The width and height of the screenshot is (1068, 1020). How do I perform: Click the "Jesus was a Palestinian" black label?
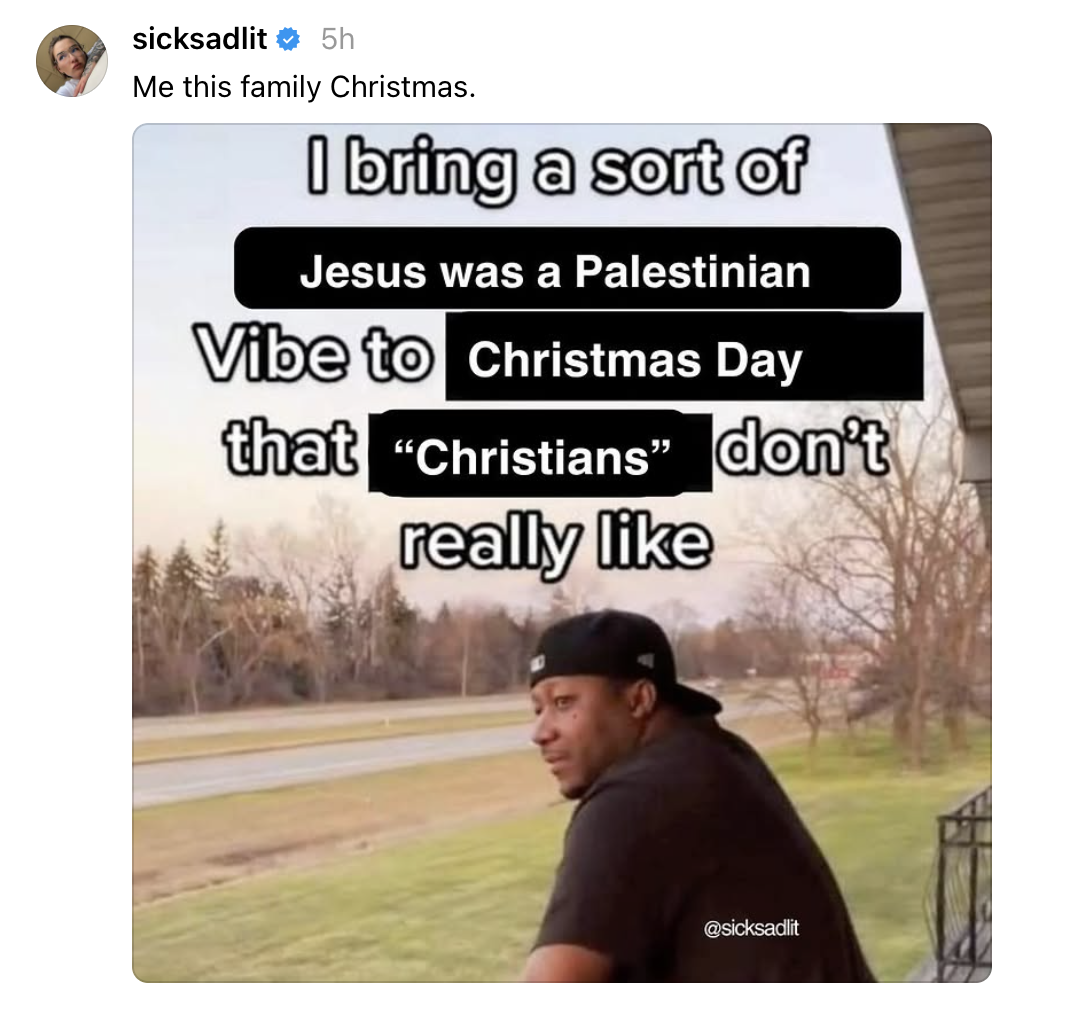click(567, 268)
